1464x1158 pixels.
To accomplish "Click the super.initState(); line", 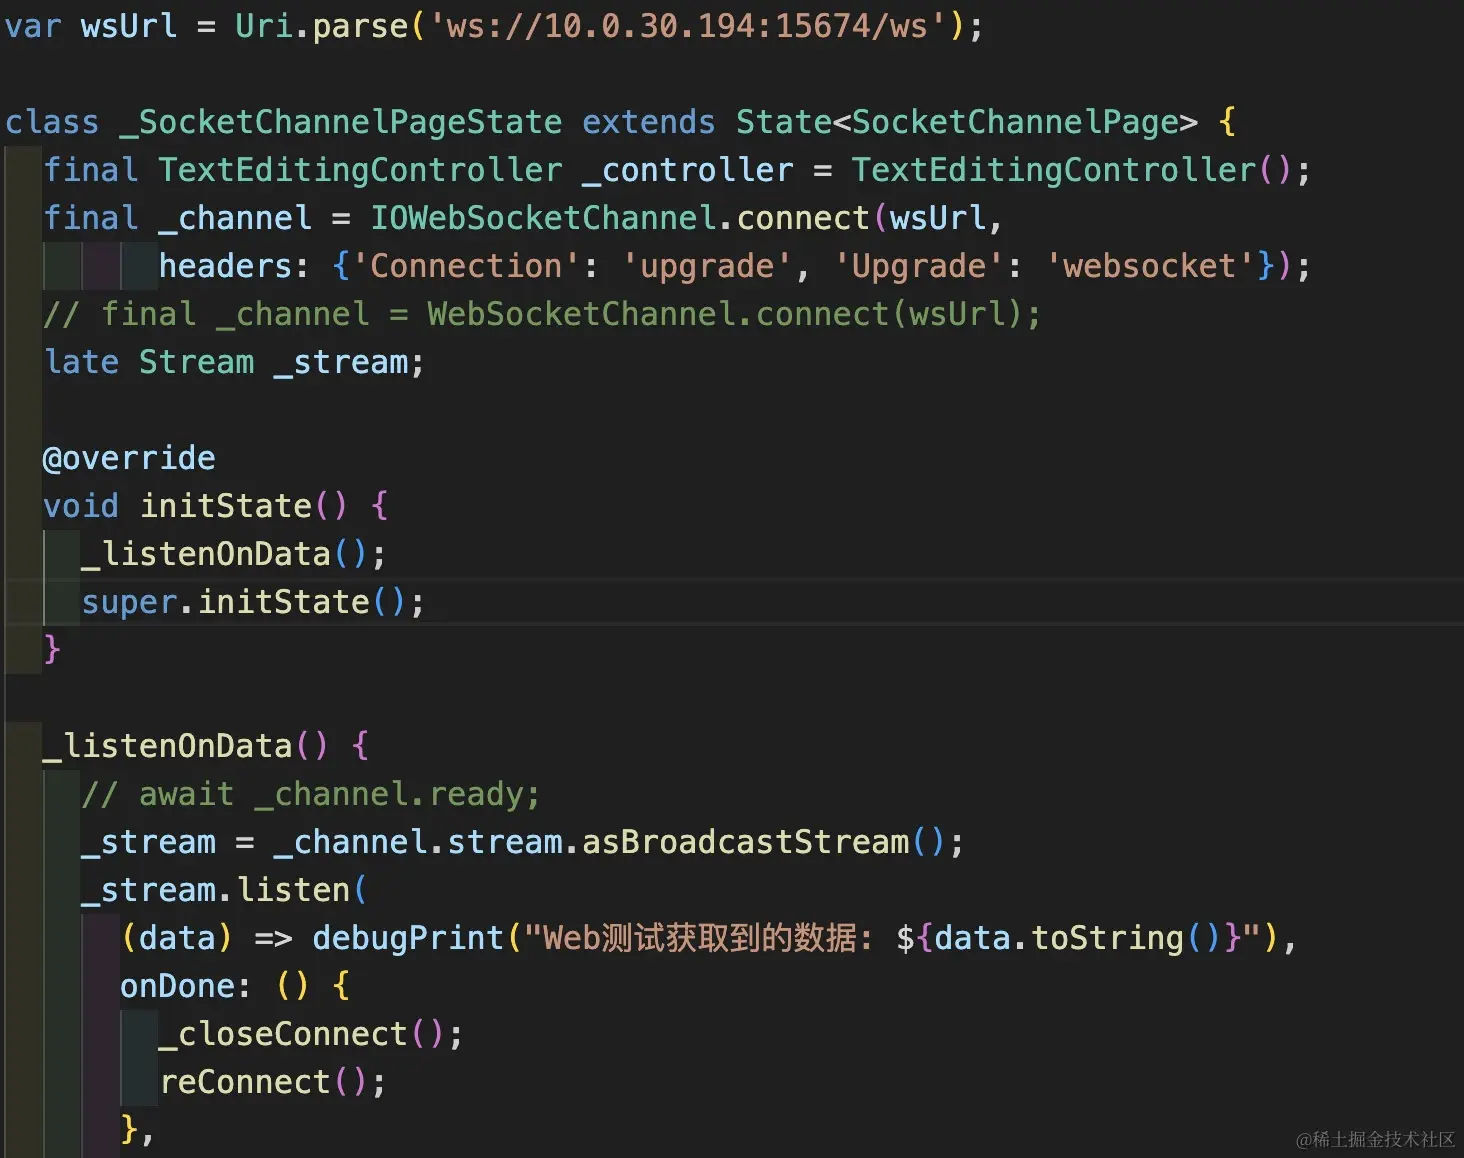I will pyautogui.click(x=253, y=602).
